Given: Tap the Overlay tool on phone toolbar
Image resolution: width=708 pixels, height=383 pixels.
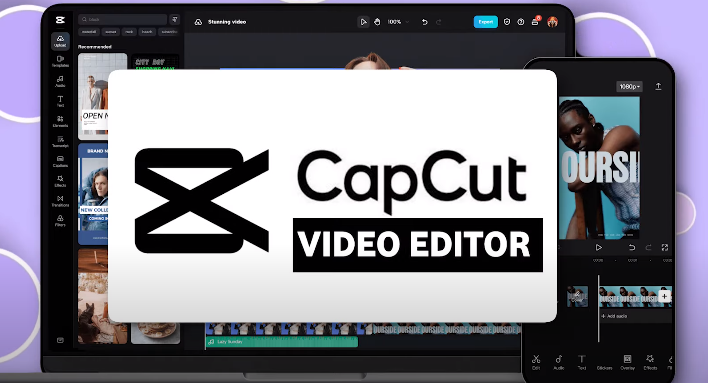Looking at the screenshot, I should pos(627,362).
